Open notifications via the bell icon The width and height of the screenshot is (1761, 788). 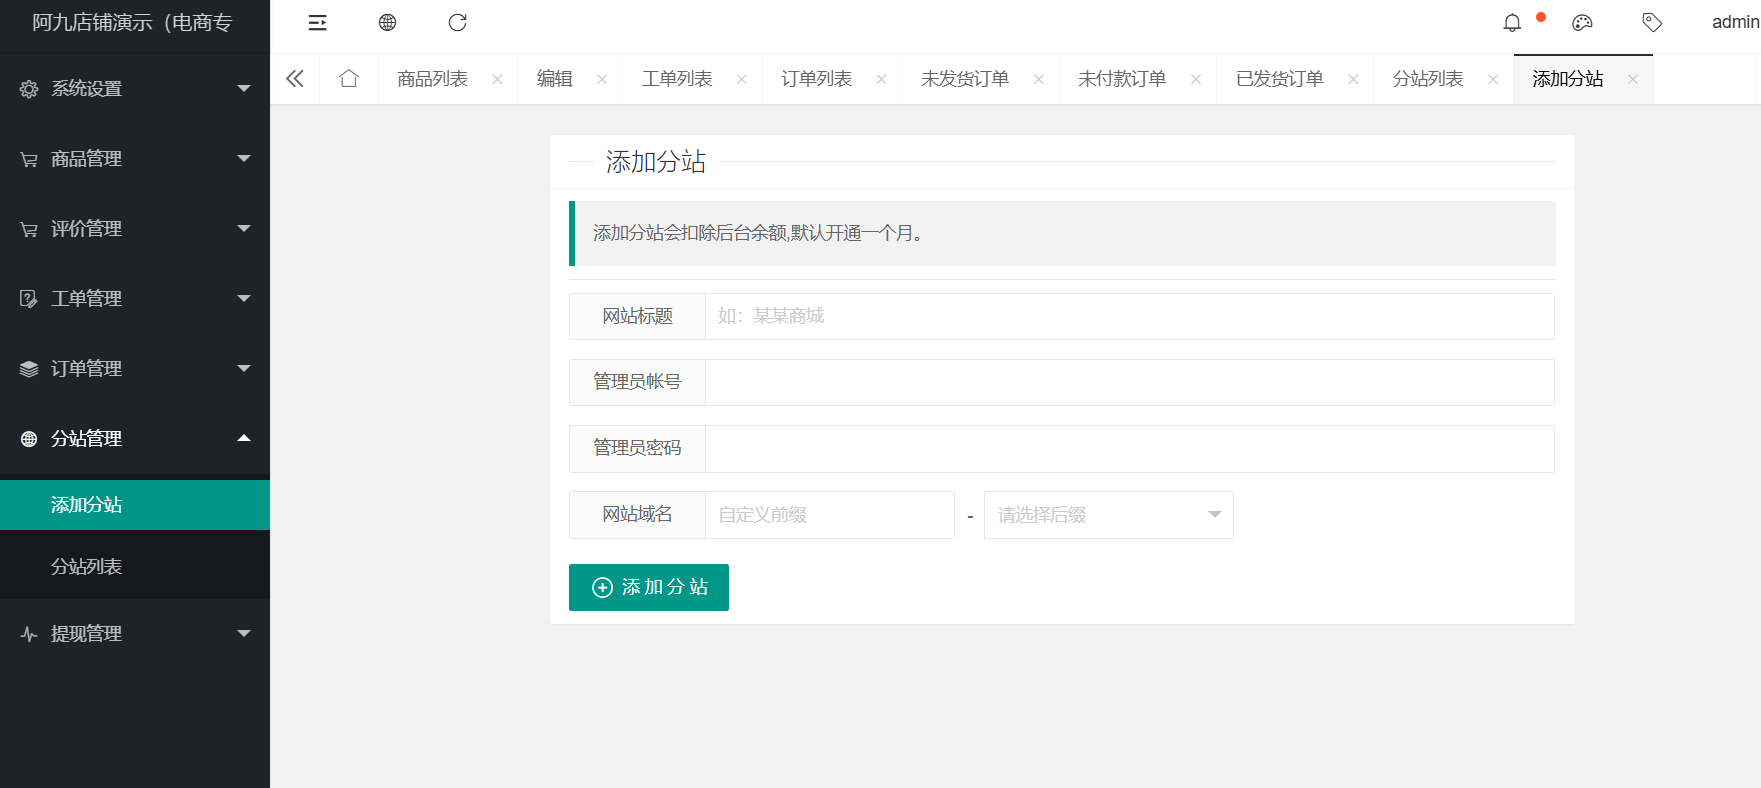click(x=1512, y=23)
